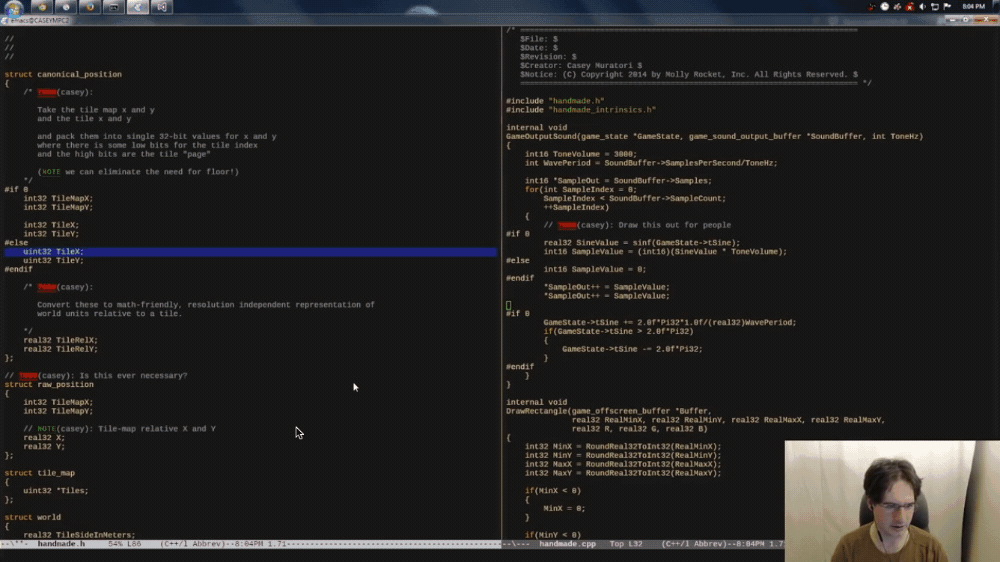
Task: Click the white clock tray icon
Action: pyautogui.click(x=885, y=7)
